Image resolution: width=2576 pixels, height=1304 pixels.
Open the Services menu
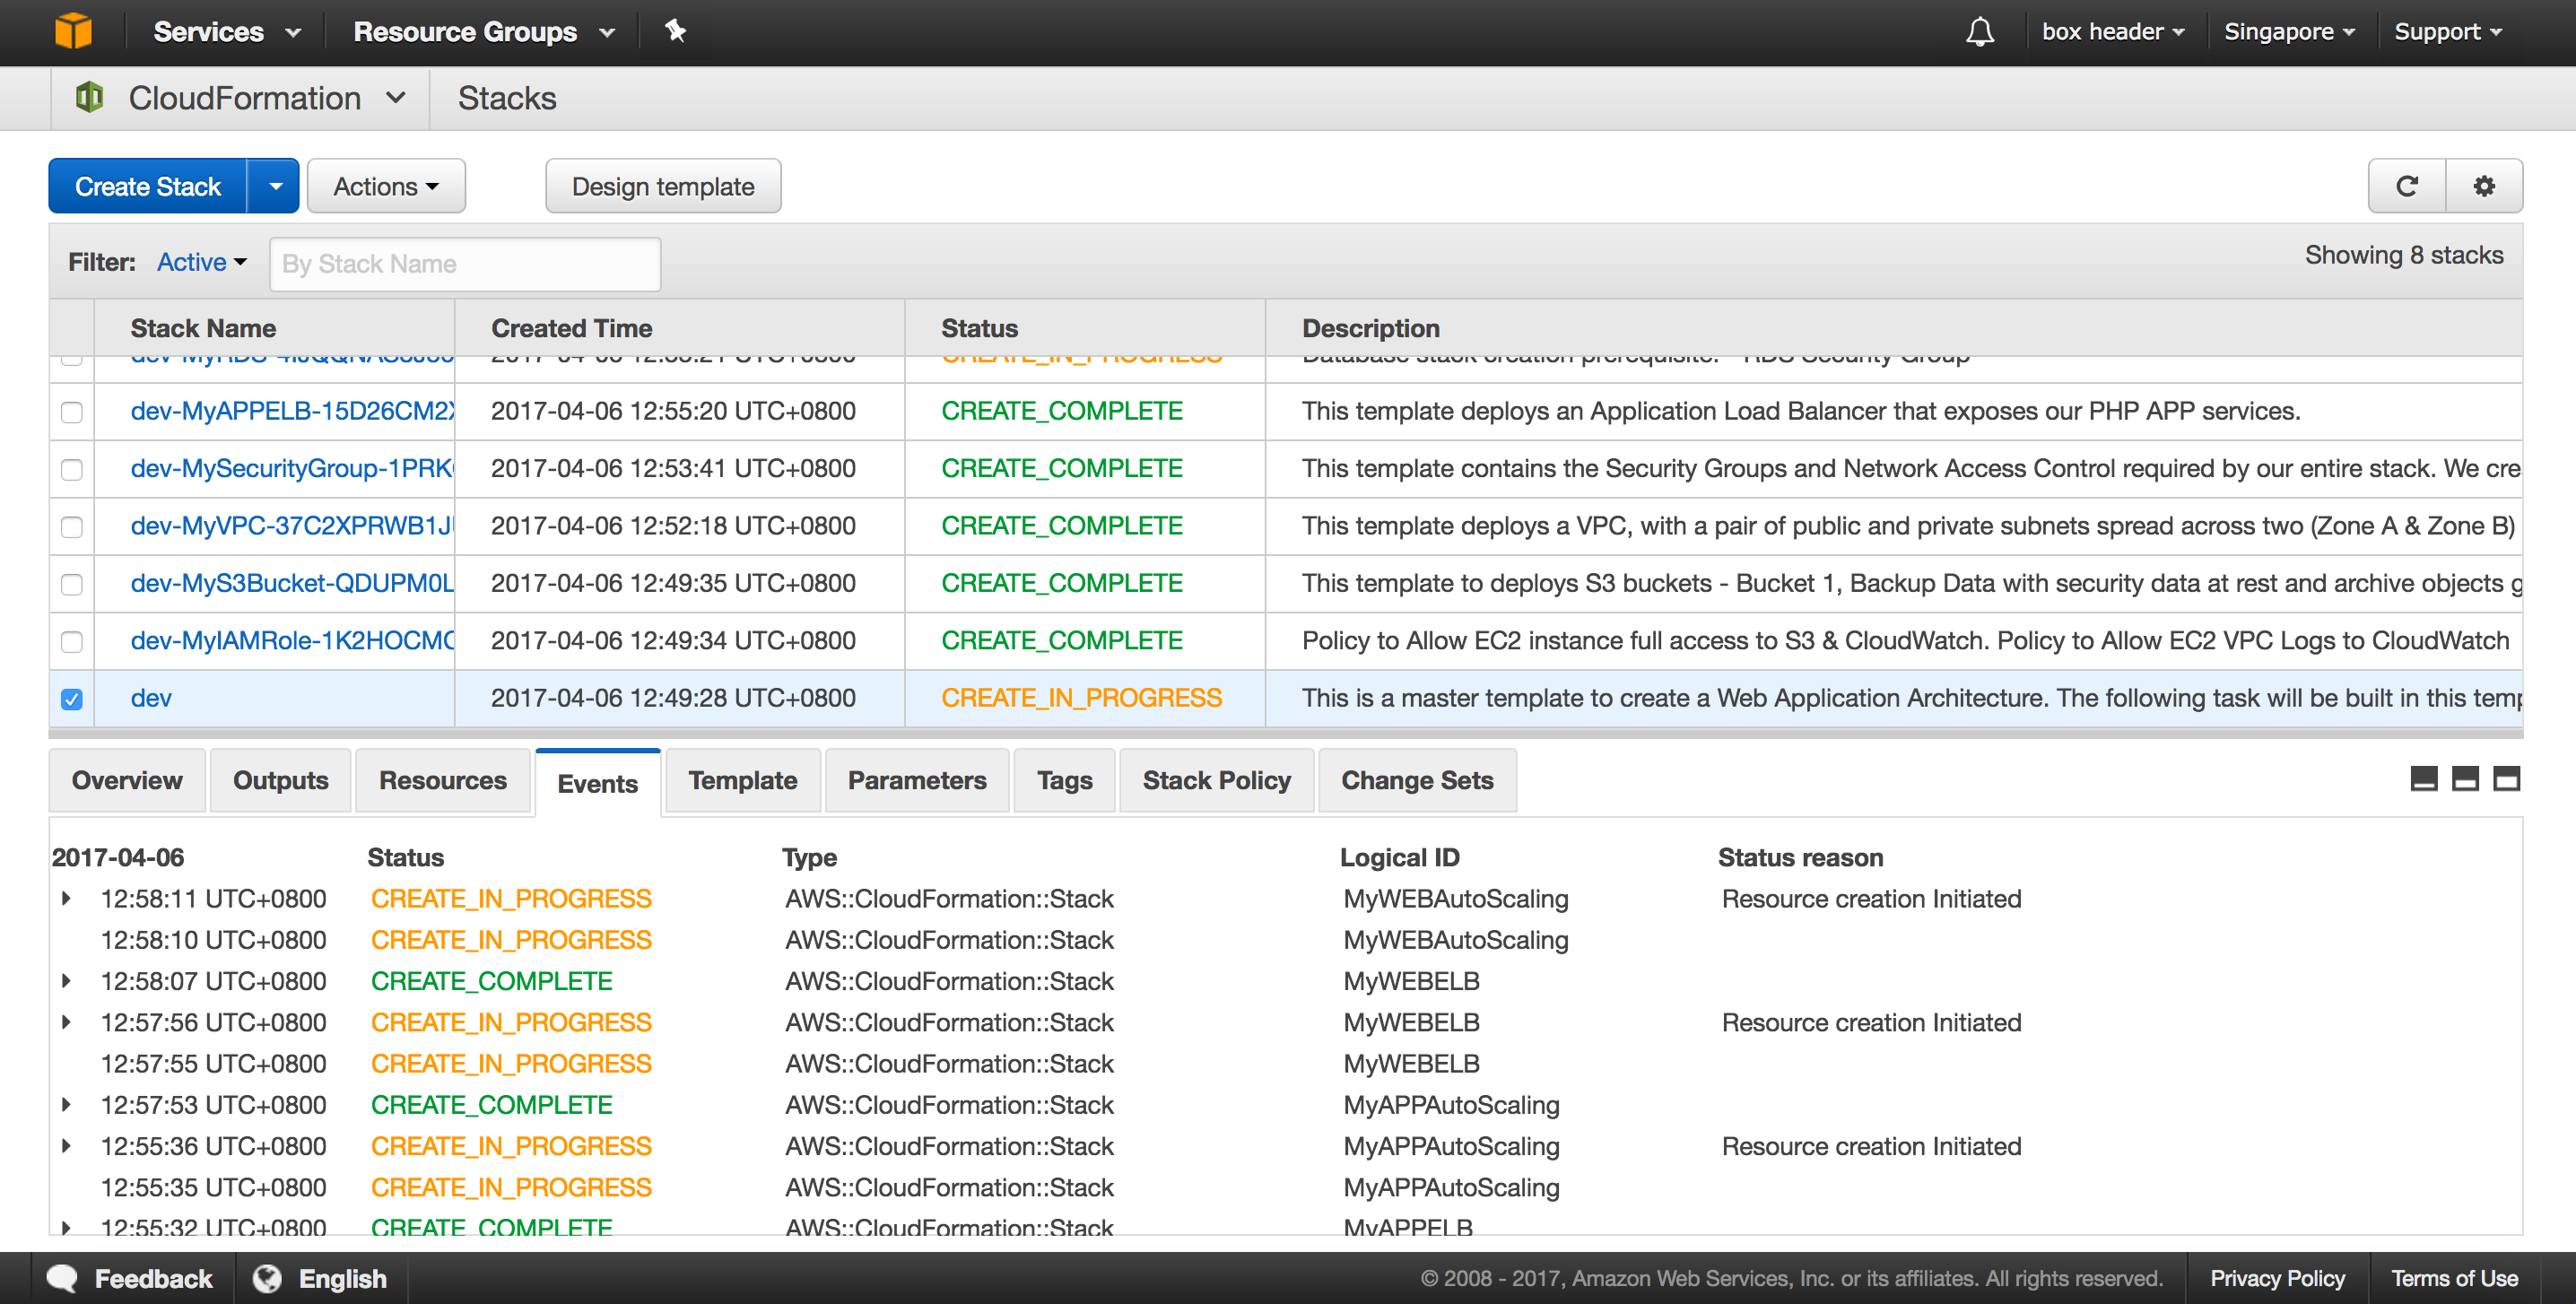(x=226, y=32)
